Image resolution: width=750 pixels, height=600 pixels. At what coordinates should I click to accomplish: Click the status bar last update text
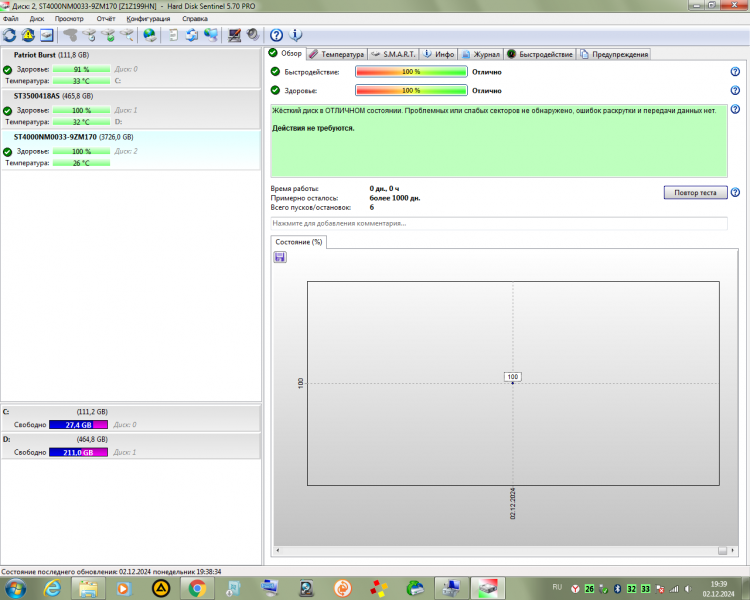pyautogui.click(x=111, y=572)
